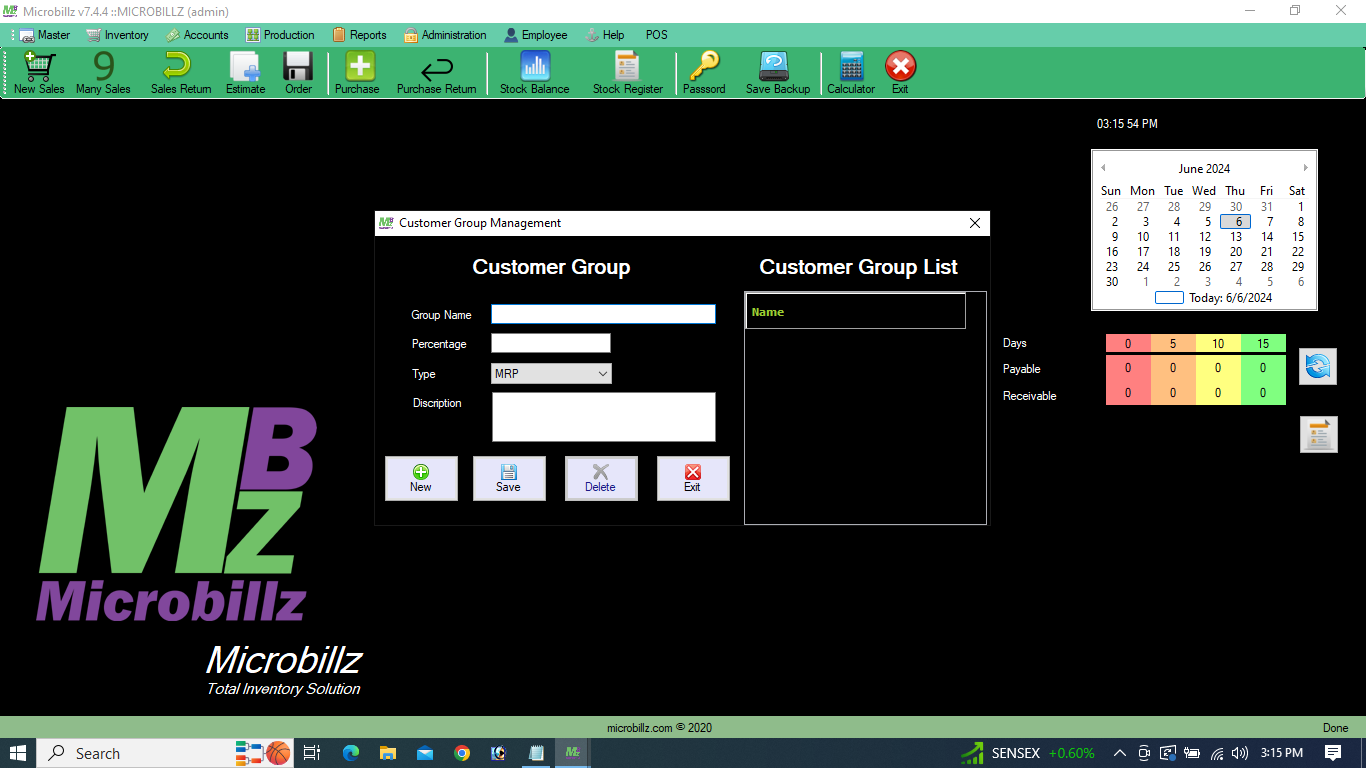
Task: Open the Inventory menu
Action: [x=118, y=35]
